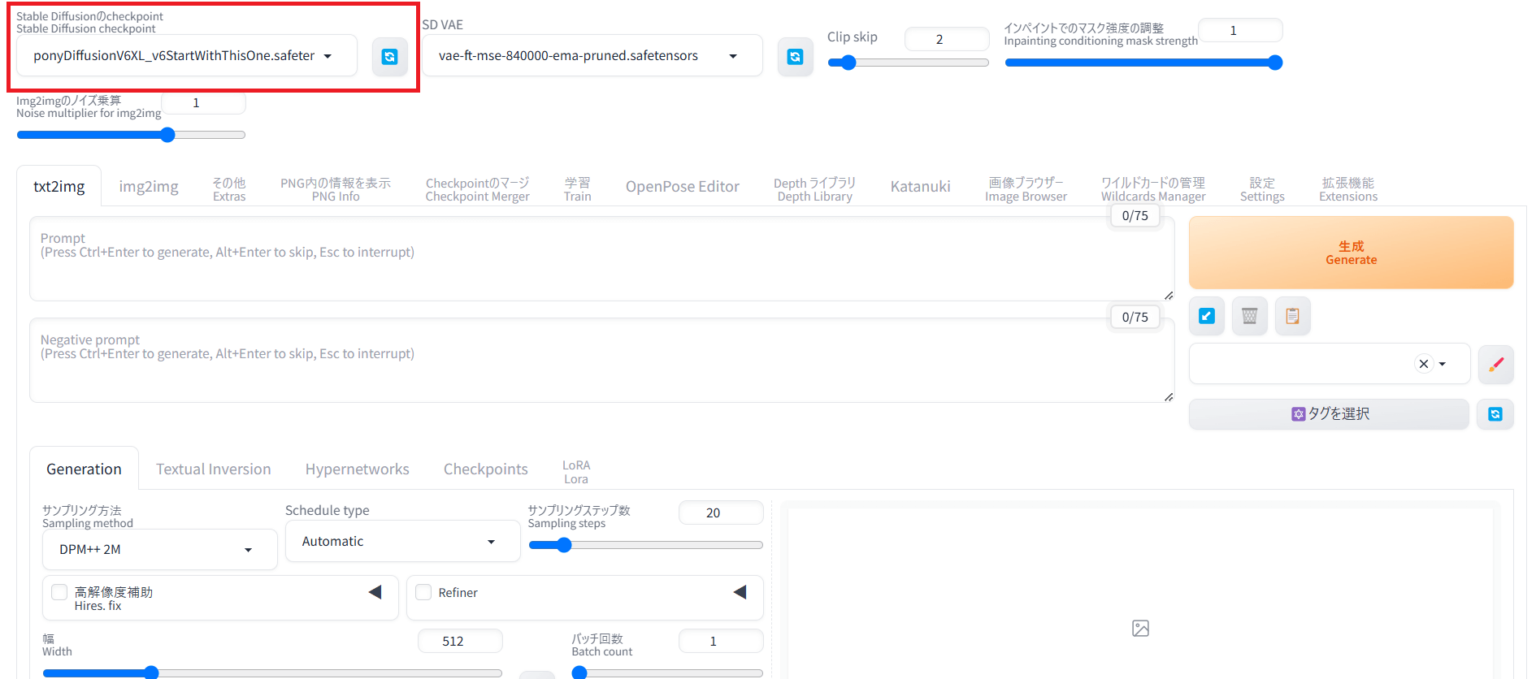Clear the styles selection with the X icon
1536x679 pixels.
point(1424,364)
